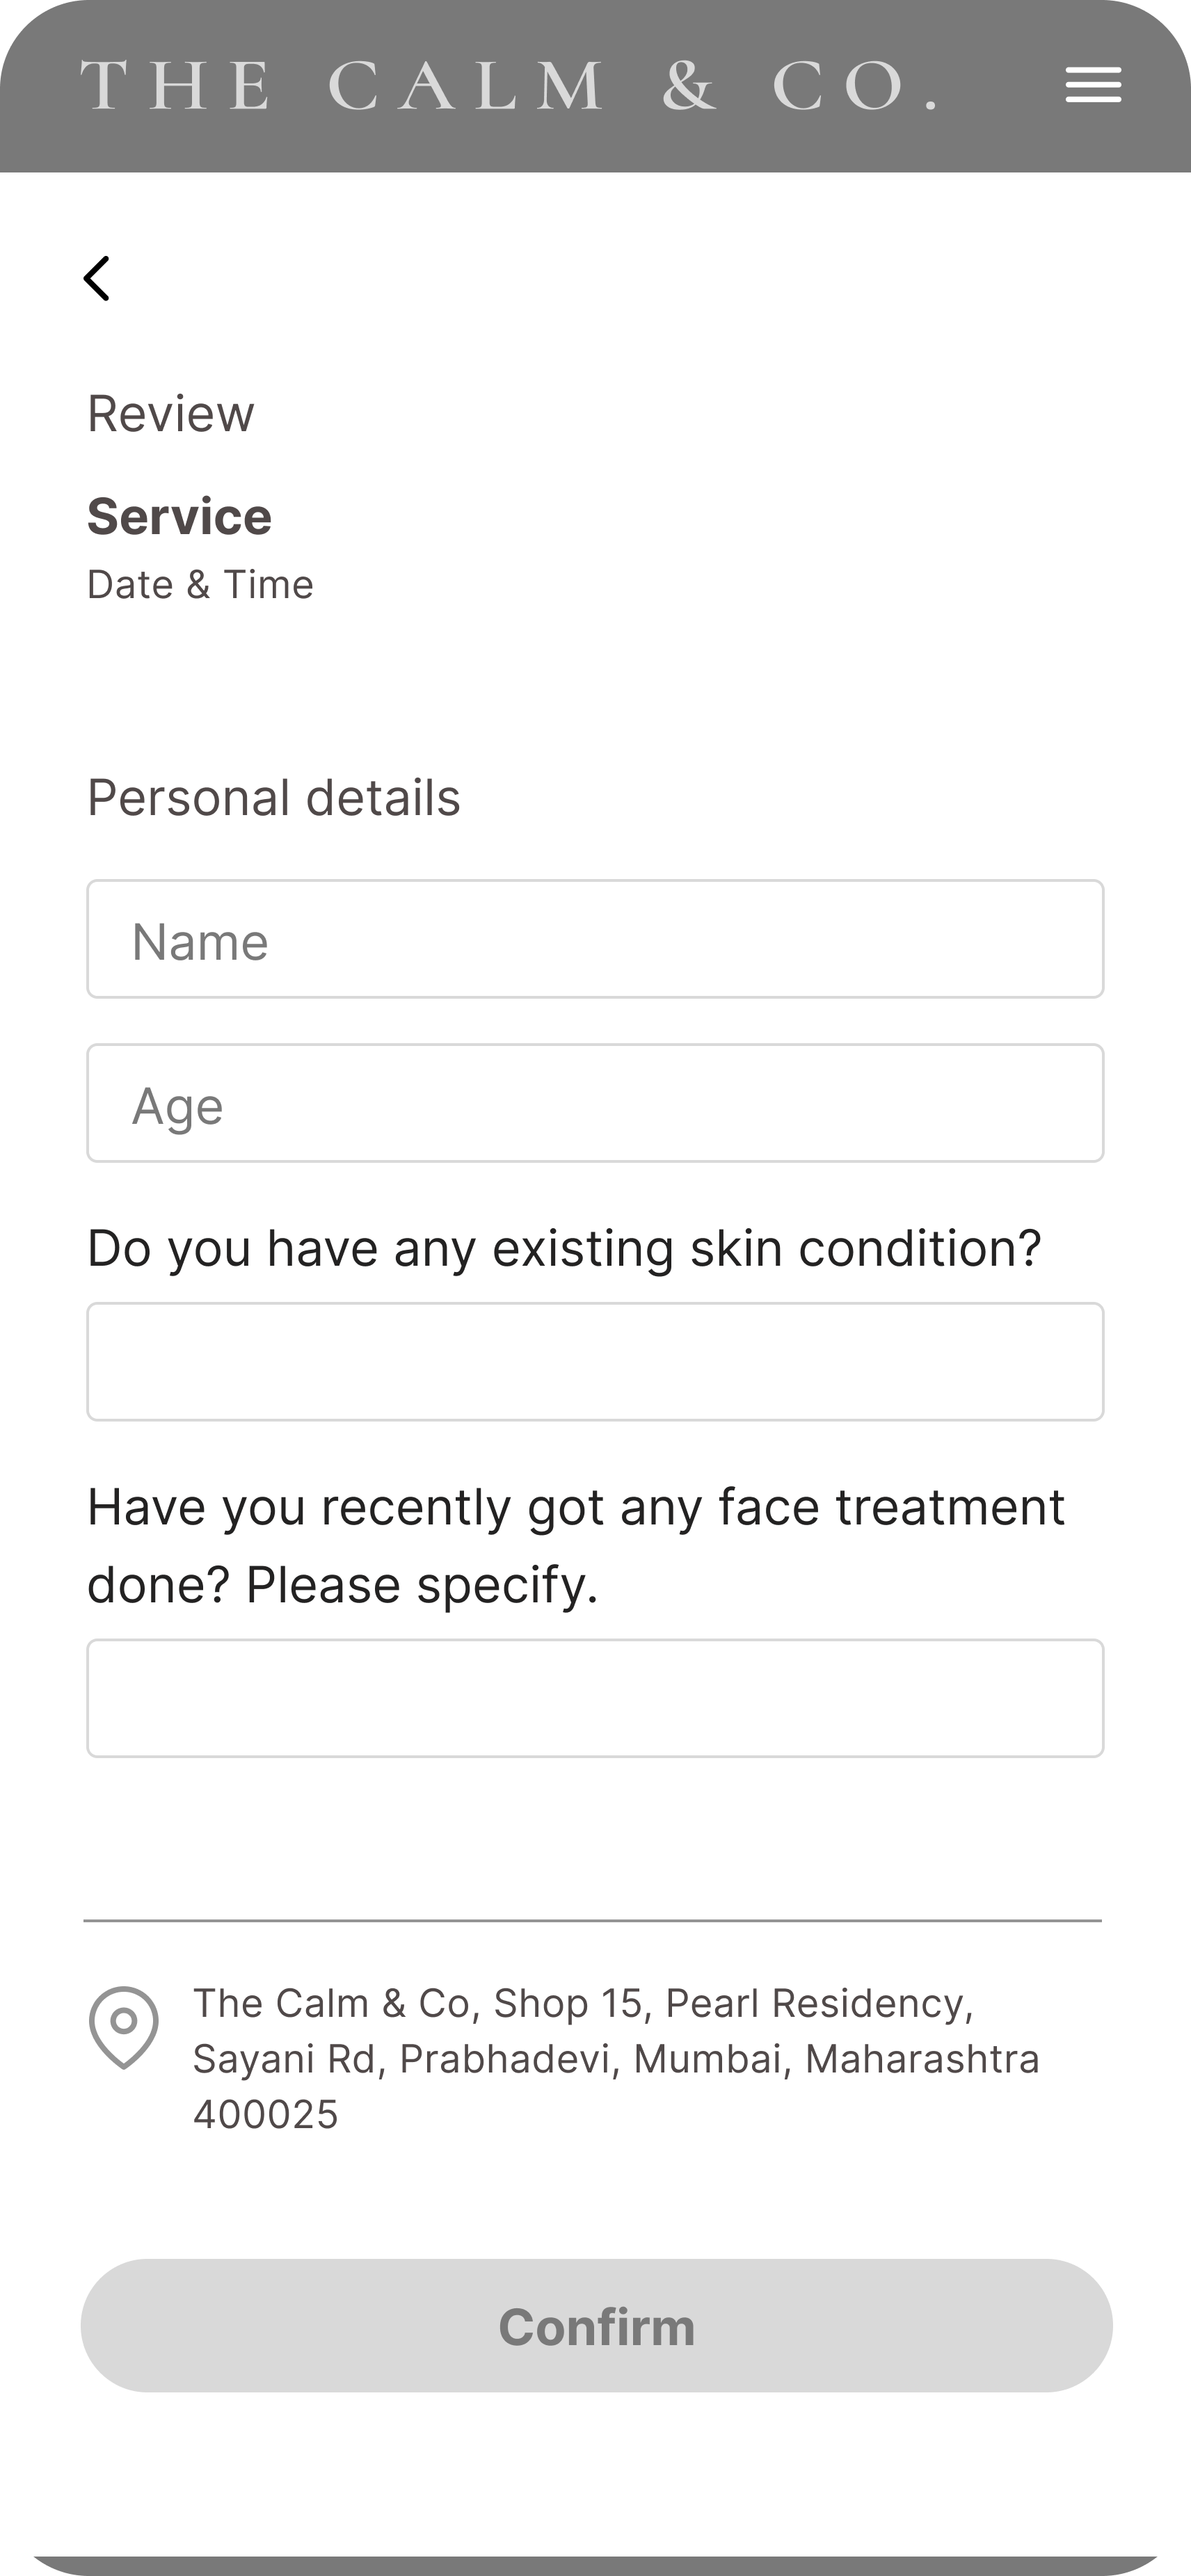Click the horizontal divider above the address
Screen dimensions: 1191x2576
click(x=592, y=1920)
